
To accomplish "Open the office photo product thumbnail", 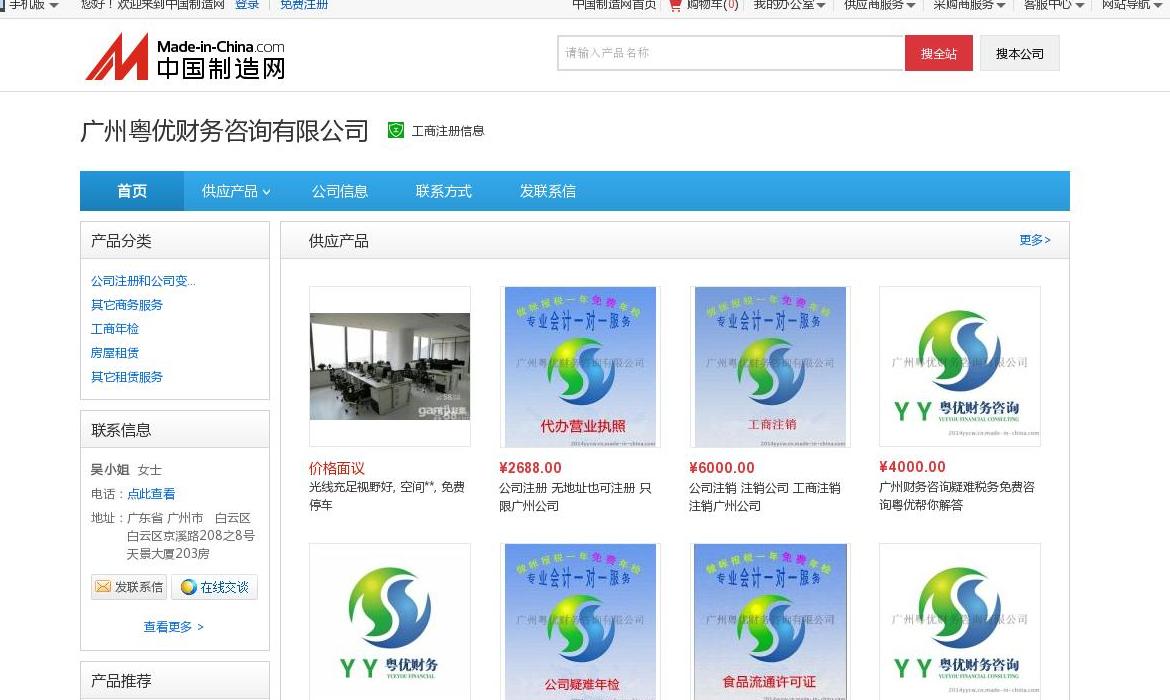I will click(390, 366).
